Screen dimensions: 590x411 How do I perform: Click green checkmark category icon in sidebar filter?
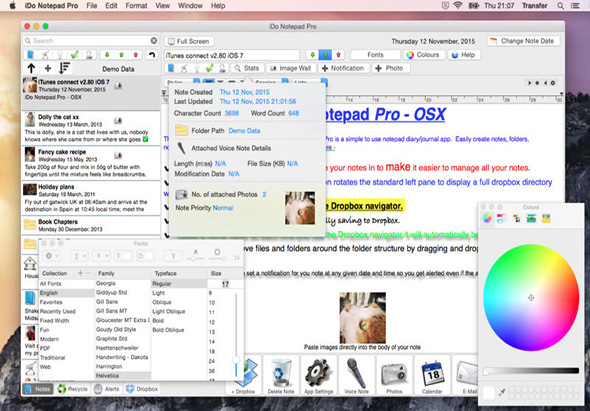(75, 55)
